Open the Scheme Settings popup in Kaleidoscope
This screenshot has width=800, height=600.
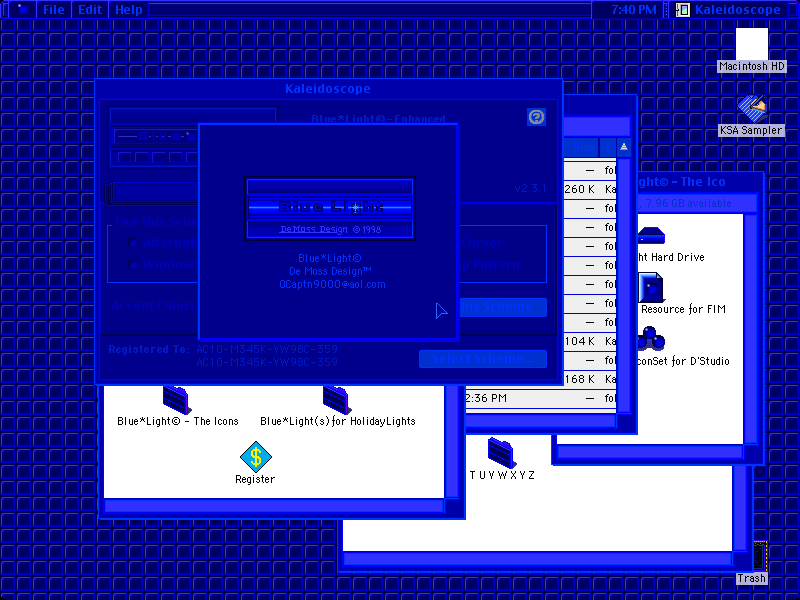point(152,192)
